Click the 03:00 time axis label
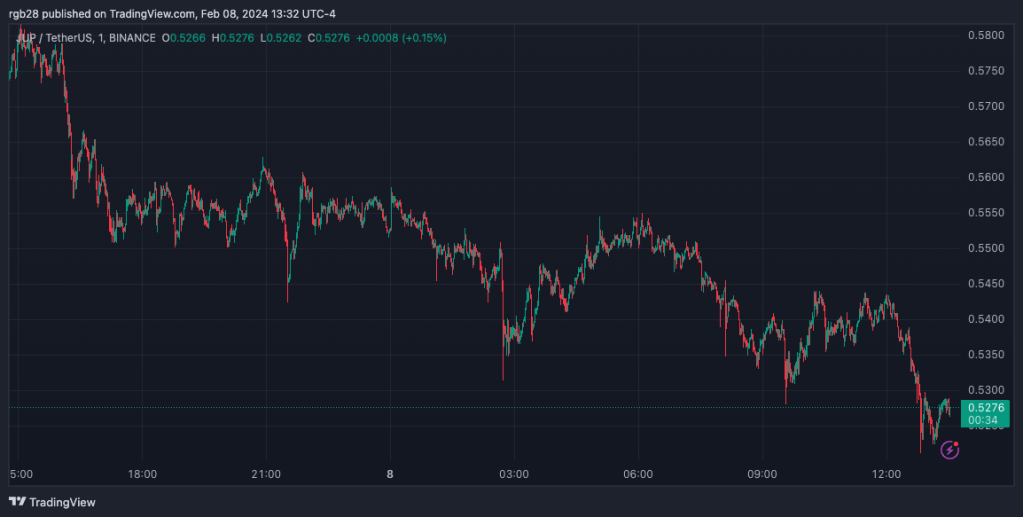The width and height of the screenshot is (1023, 517). tap(514, 474)
